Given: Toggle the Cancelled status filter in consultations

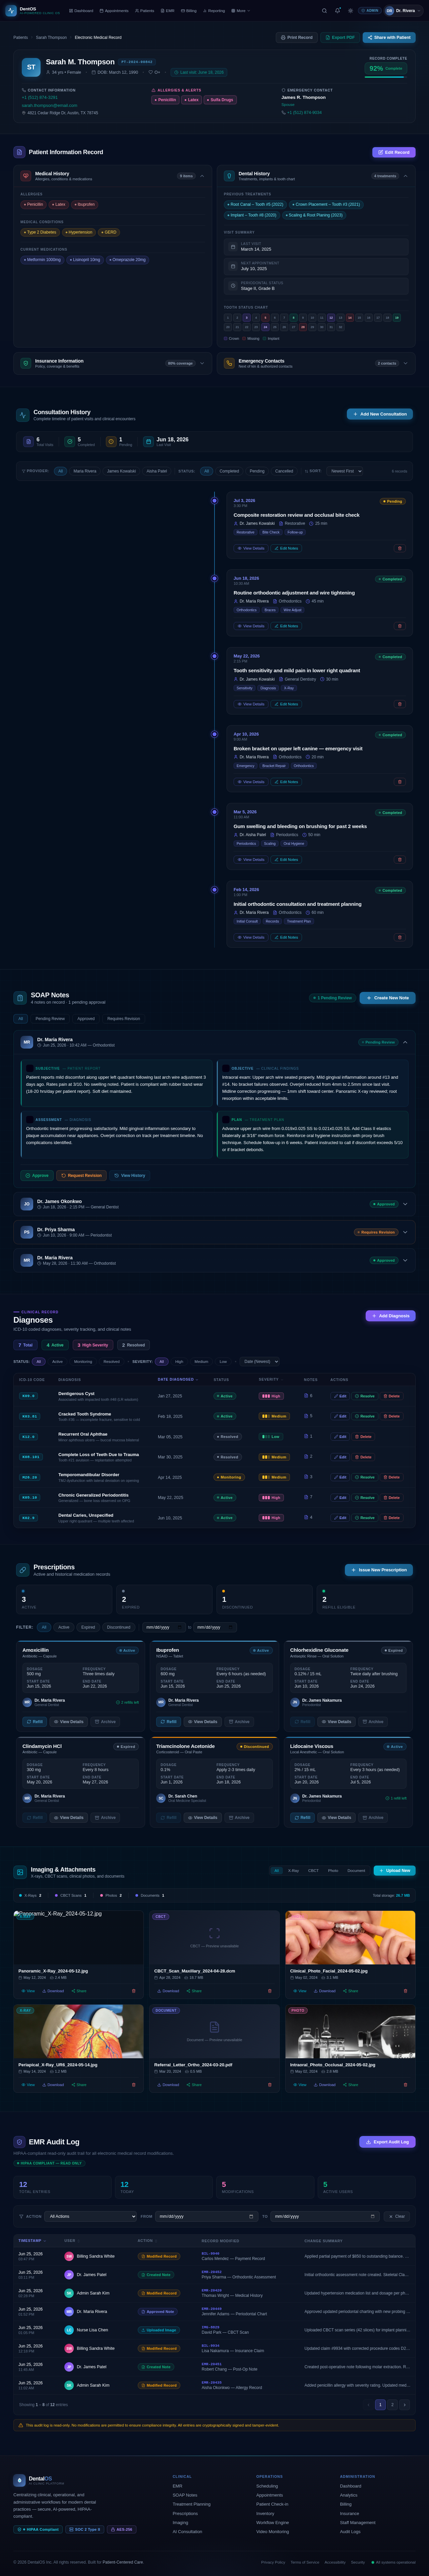Looking at the screenshot, I should pos(284,471).
